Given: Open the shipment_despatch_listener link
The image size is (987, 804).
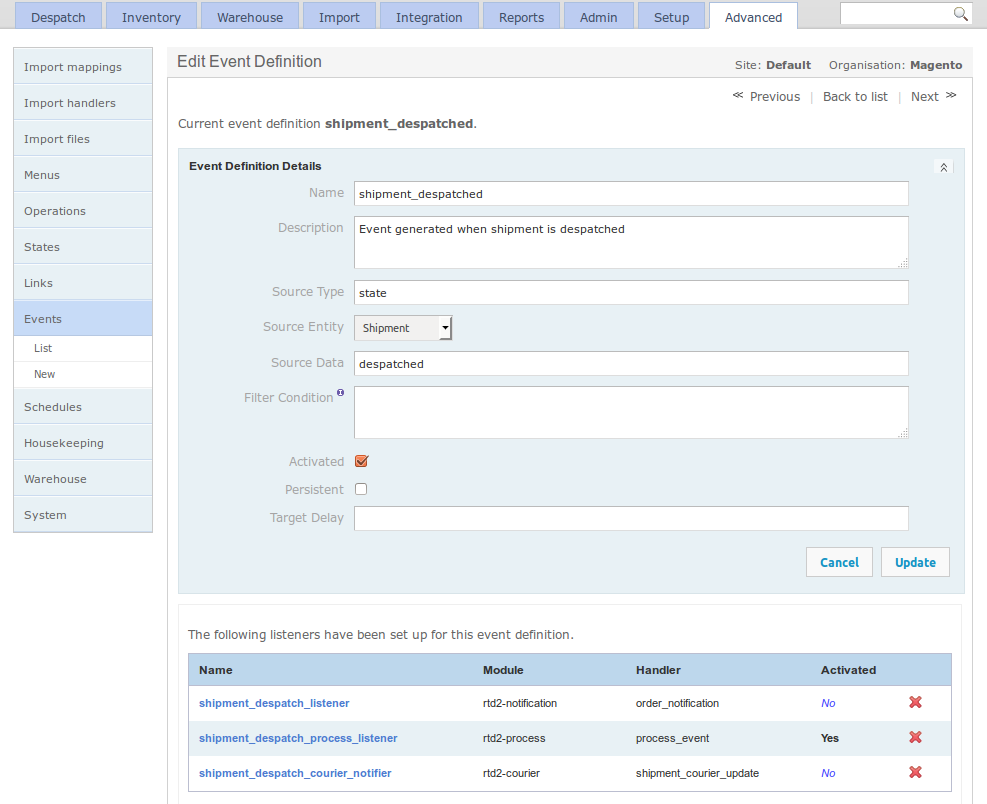Looking at the screenshot, I should point(273,703).
